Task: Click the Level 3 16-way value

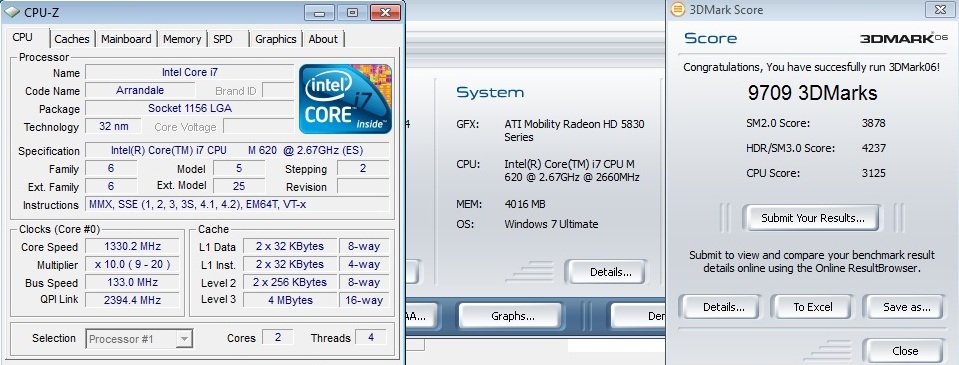Action: tap(364, 300)
